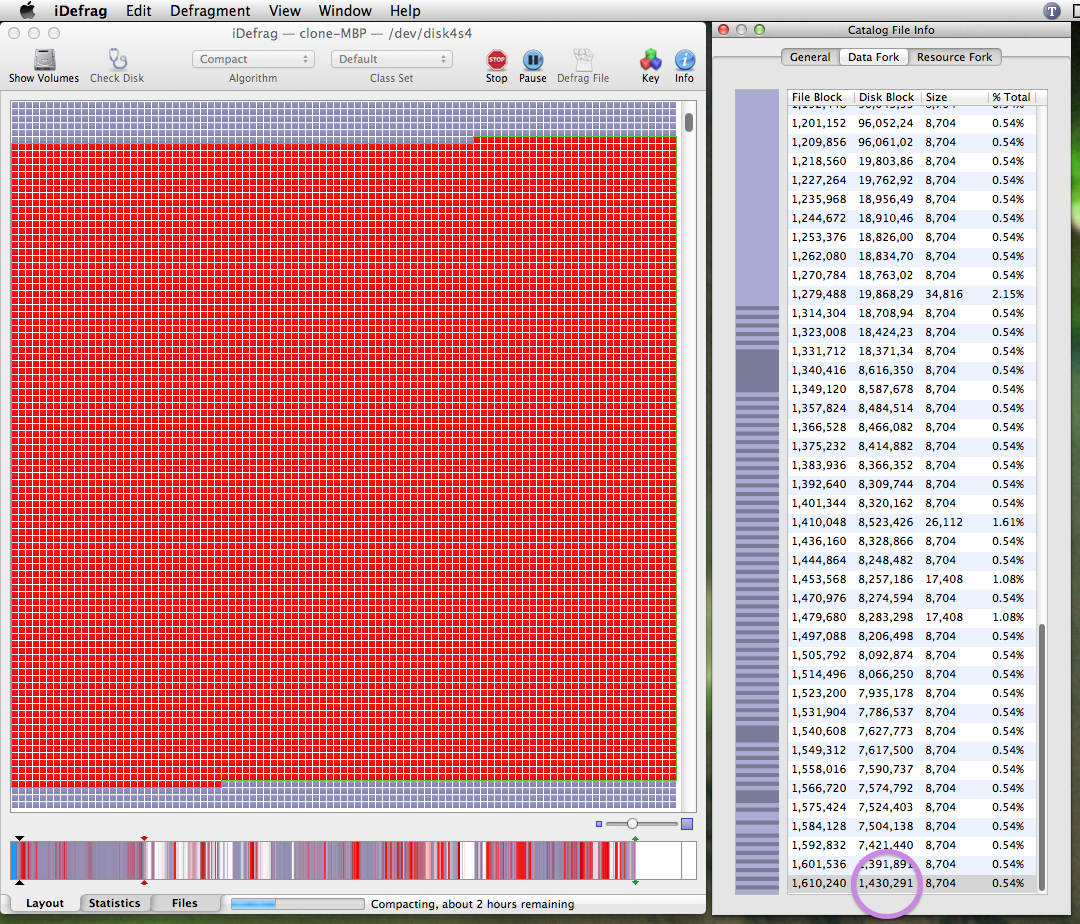Open the Compact algorithm dropdown
Screen dimensions: 1080x924
(x=253, y=59)
